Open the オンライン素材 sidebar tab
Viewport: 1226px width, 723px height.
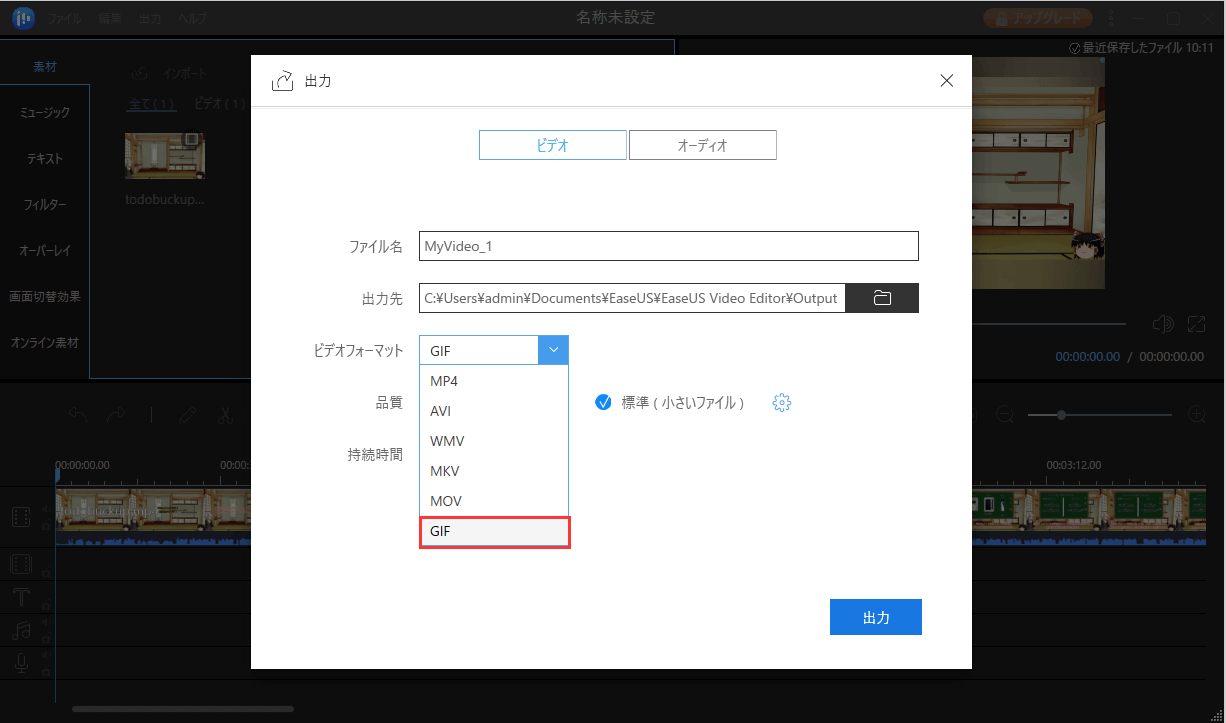[45, 343]
